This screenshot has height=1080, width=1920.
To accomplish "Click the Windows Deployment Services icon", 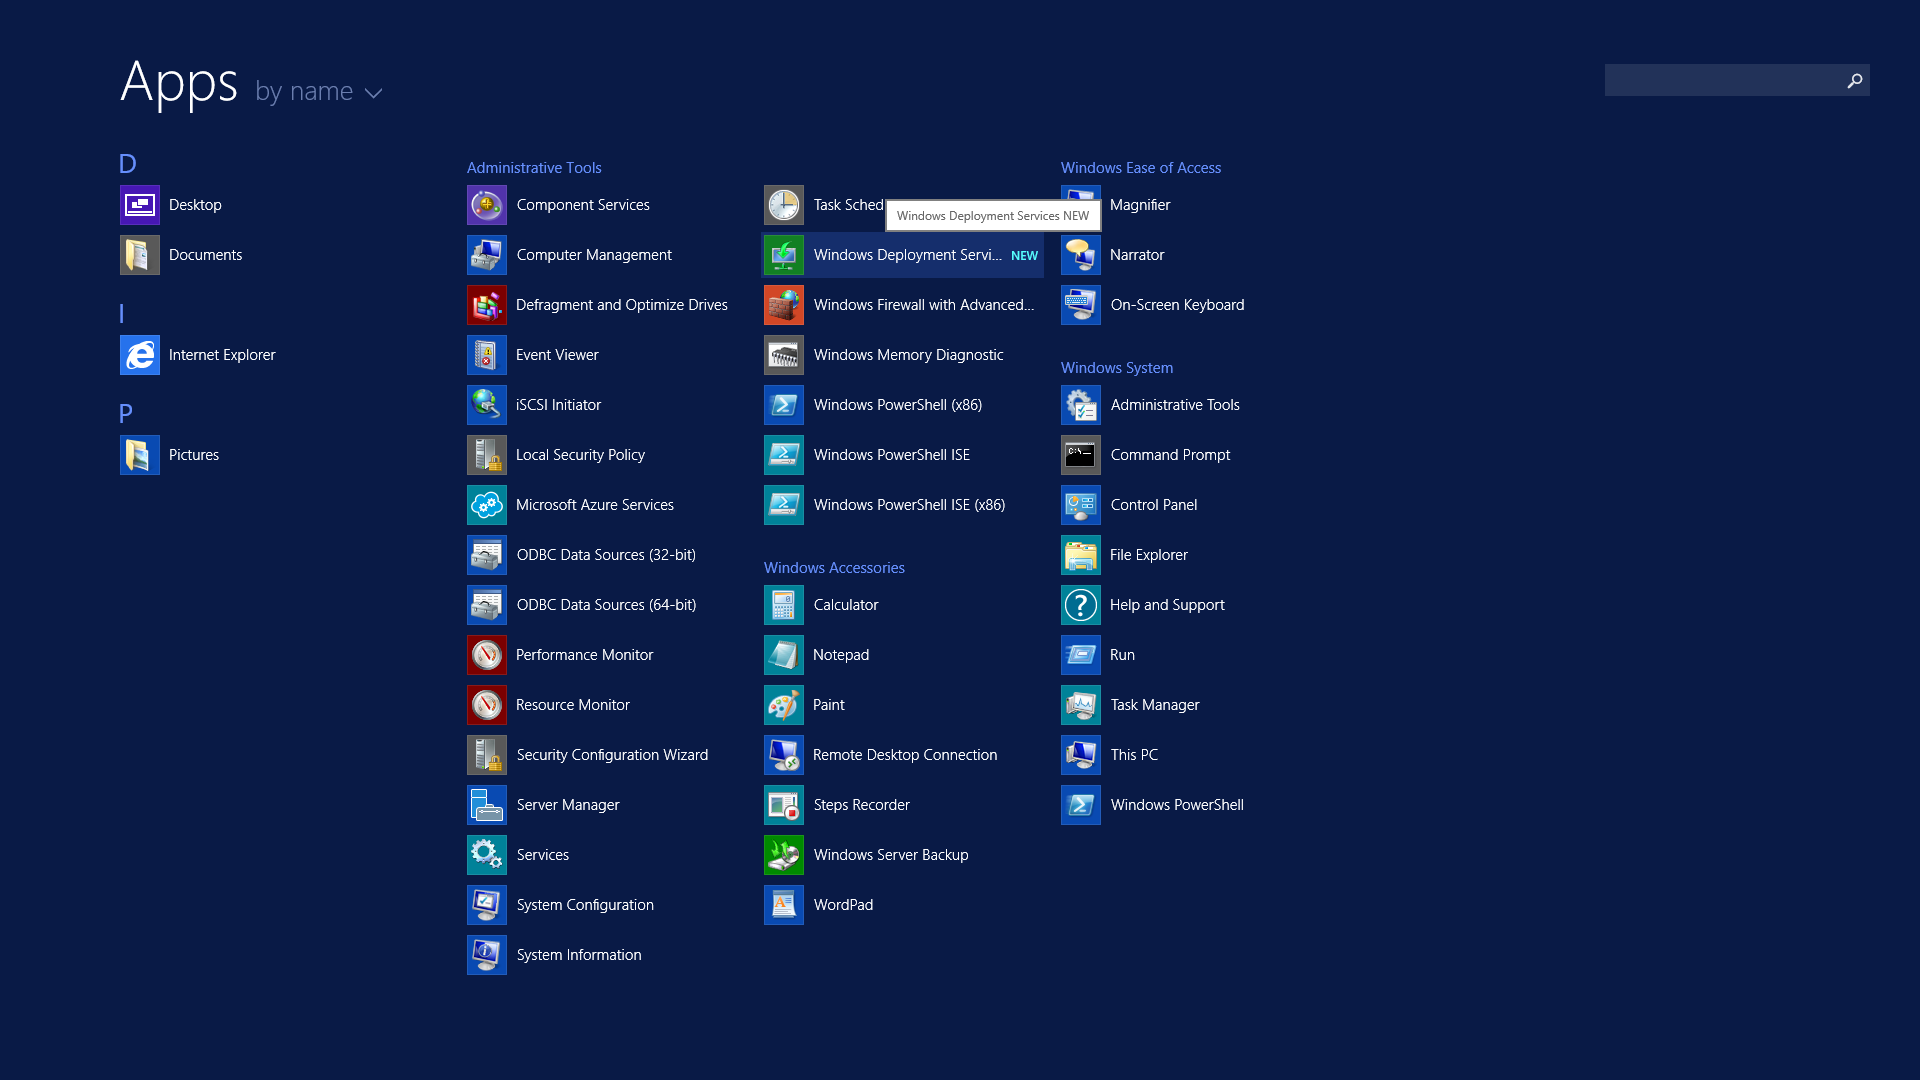I will 784,255.
